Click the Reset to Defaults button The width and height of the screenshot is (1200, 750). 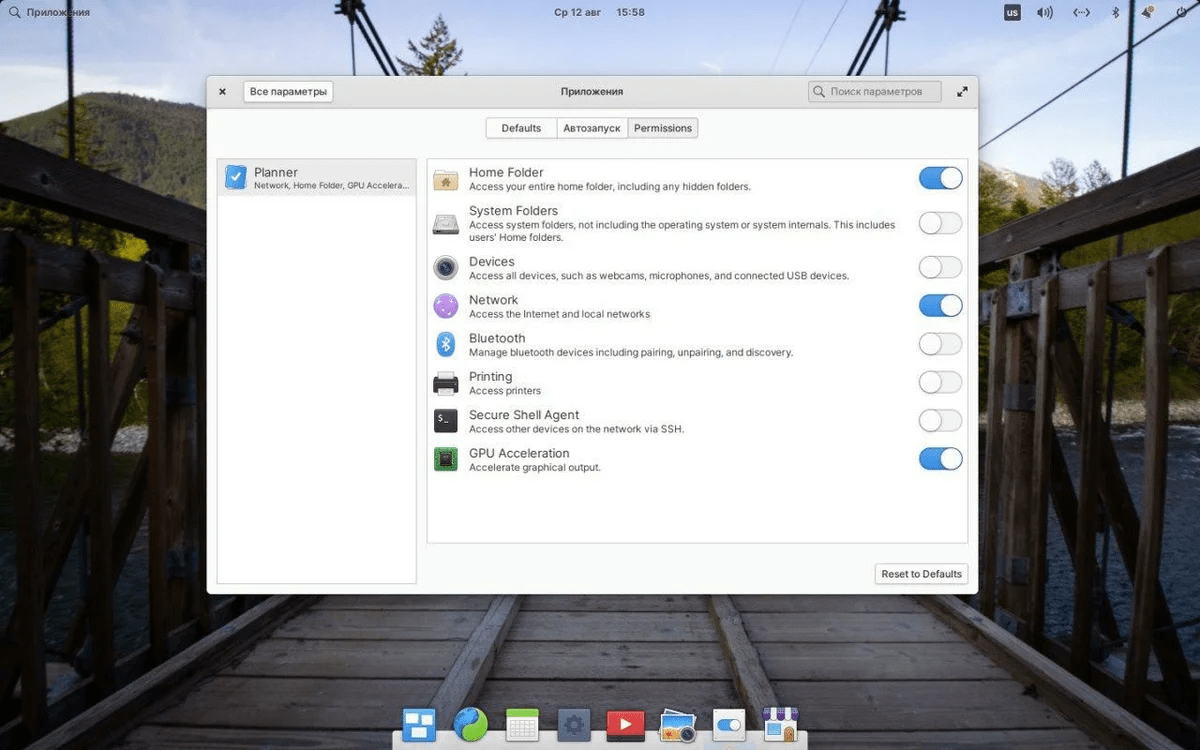pyautogui.click(x=921, y=574)
